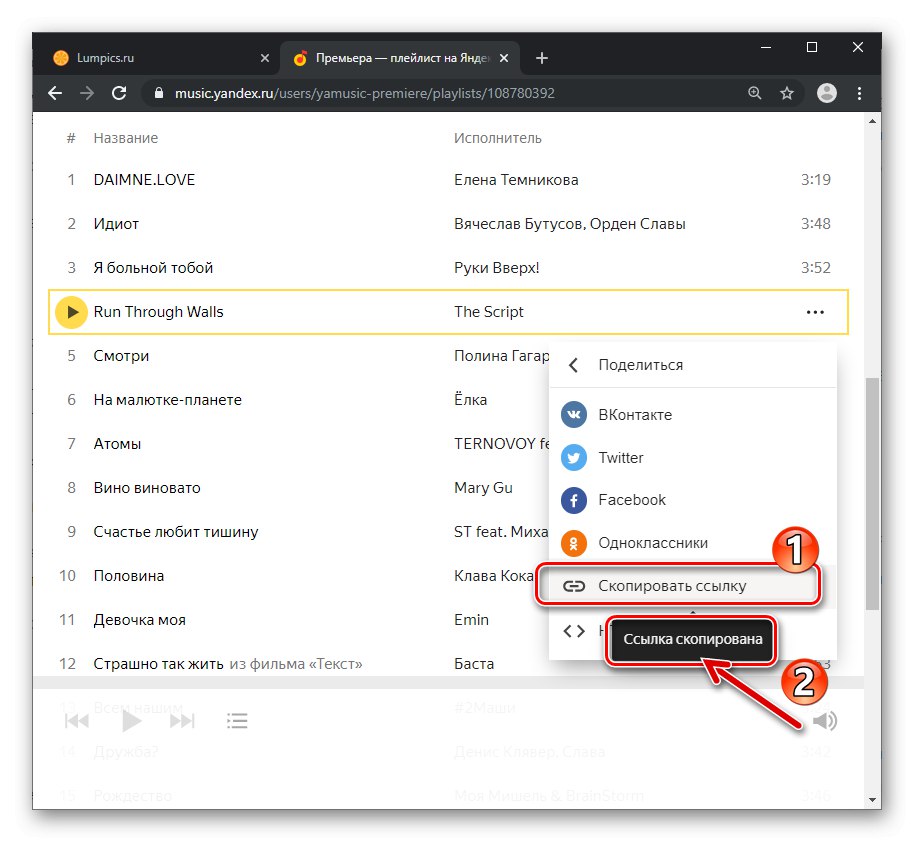Close the Lumpics.ru tab

(265, 58)
